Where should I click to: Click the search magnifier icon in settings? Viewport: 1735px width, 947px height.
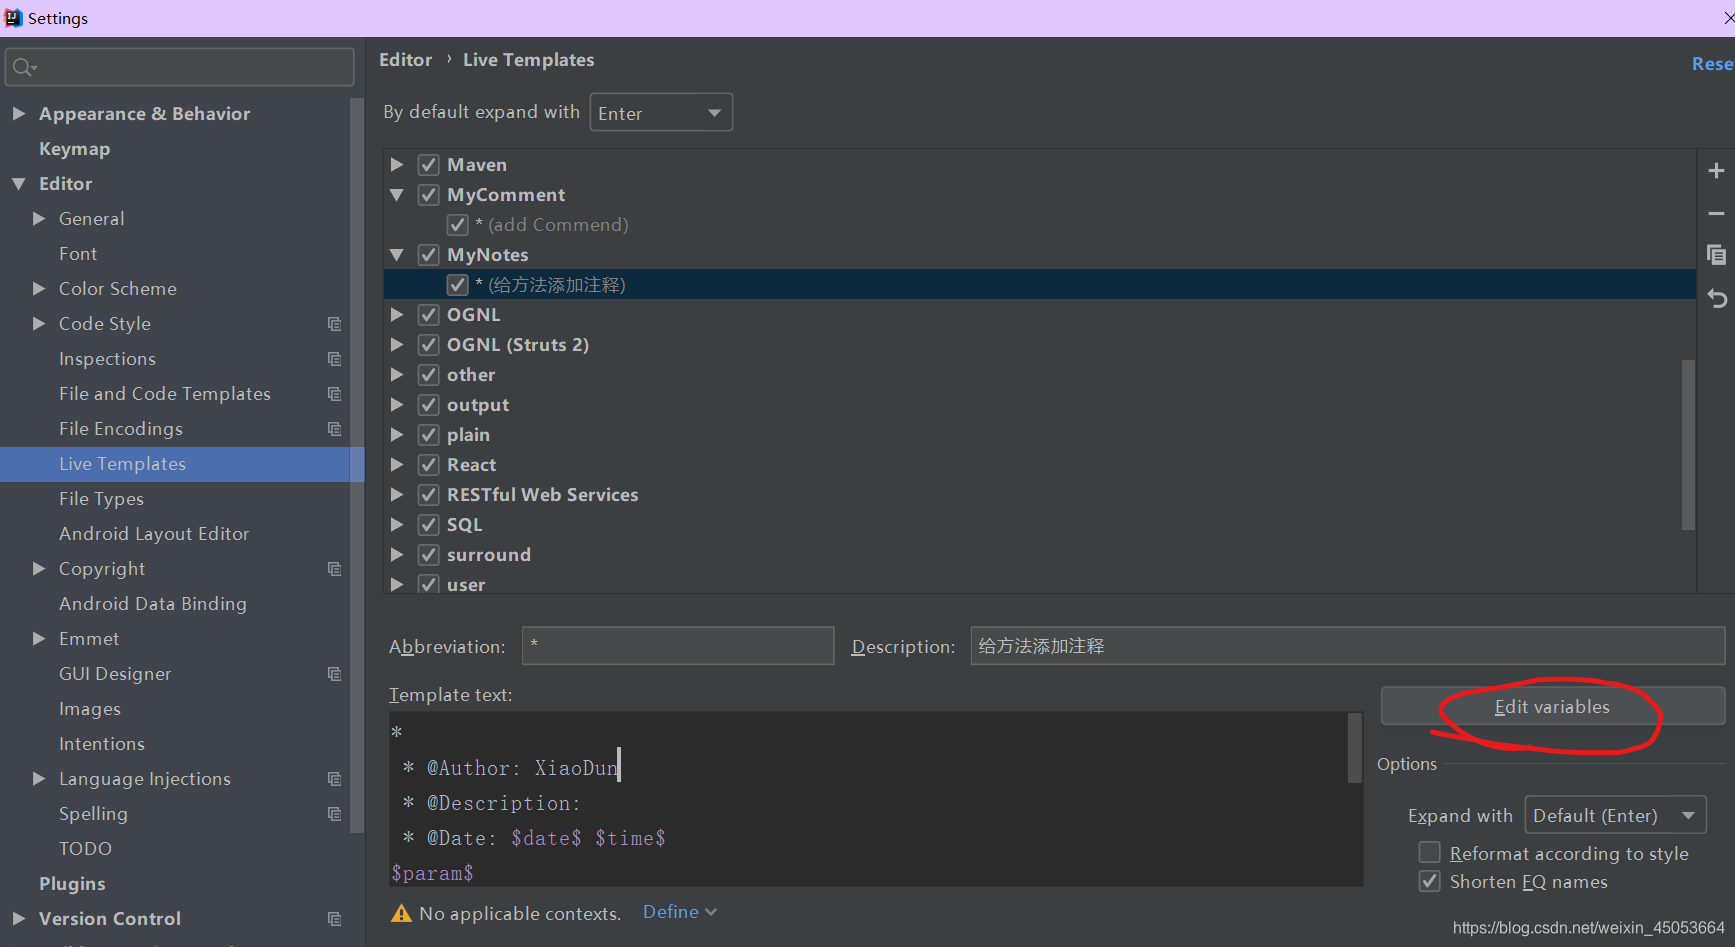[24, 67]
